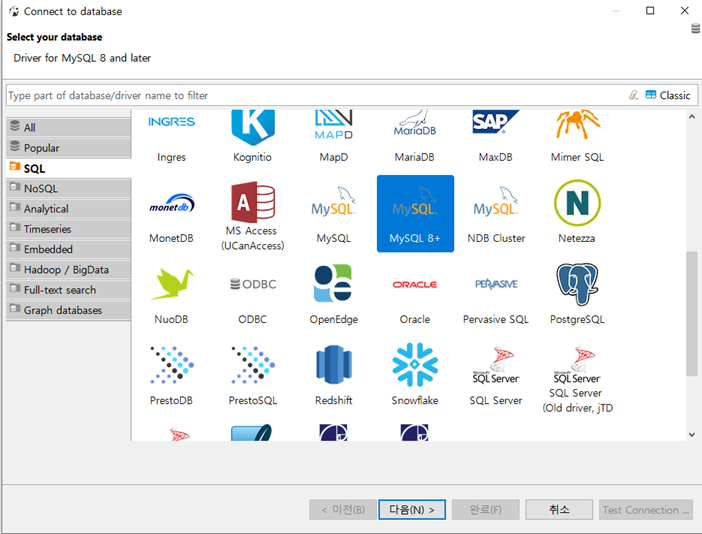The width and height of the screenshot is (702, 534).
Task: Pick the NuoDB bird icon
Action: click(171, 294)
